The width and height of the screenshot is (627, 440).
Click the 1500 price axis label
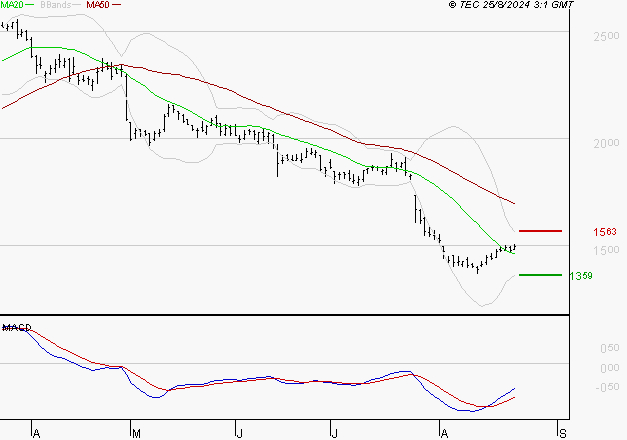click(606, 250)
